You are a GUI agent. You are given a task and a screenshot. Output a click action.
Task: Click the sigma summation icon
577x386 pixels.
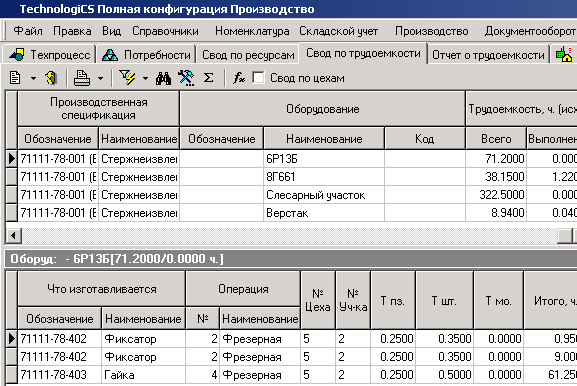tap(209, 78)
